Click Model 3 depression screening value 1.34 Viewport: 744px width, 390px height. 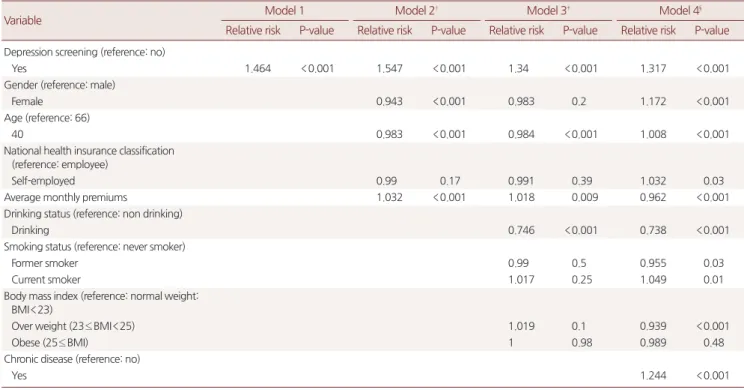[519, 68]
